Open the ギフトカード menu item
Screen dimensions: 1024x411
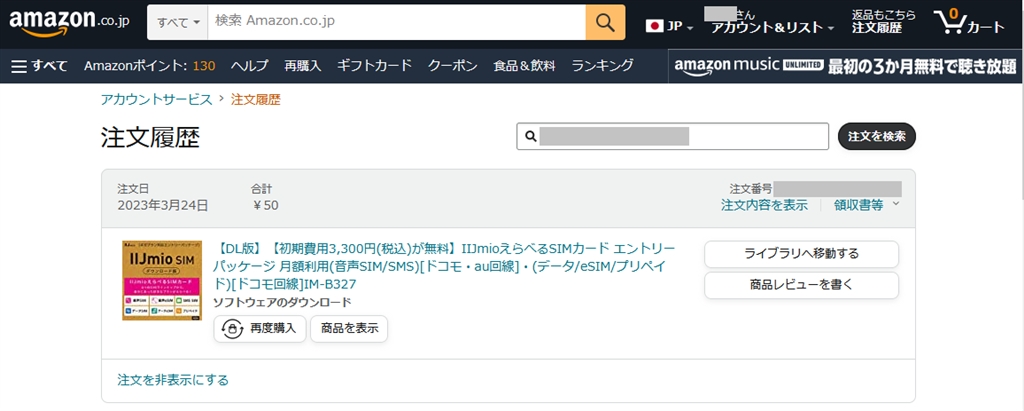374,66
